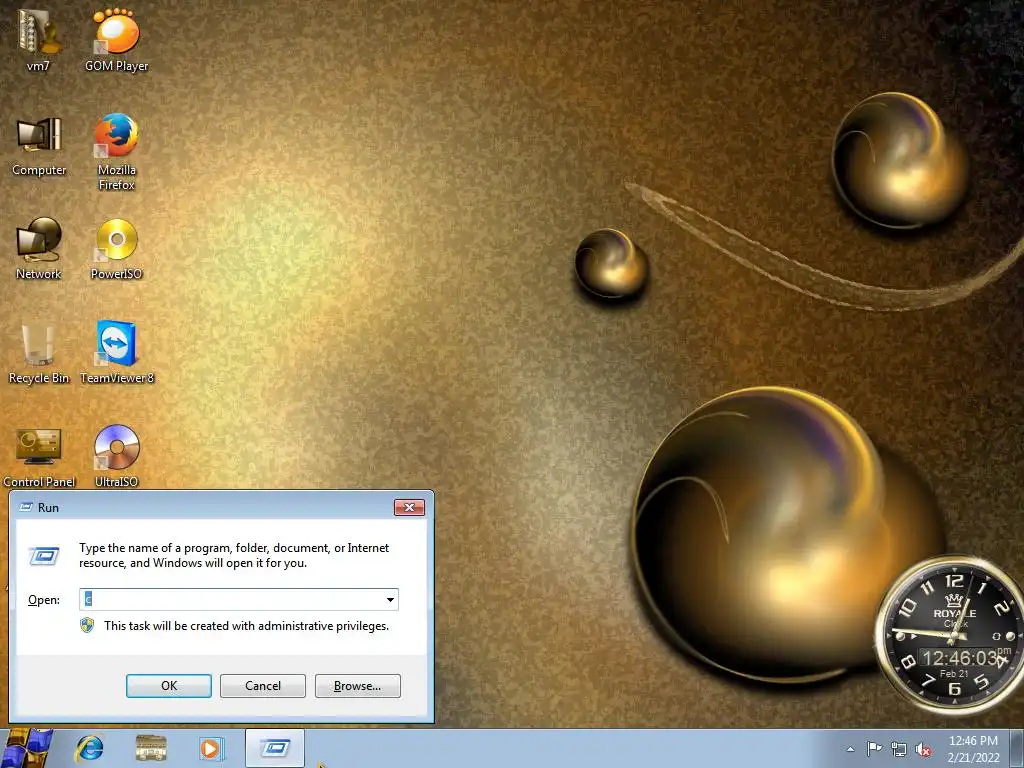Screen dimensions: 1024x768
Task: Open the Action Center flag icon
Action: (x=874, y=749)
